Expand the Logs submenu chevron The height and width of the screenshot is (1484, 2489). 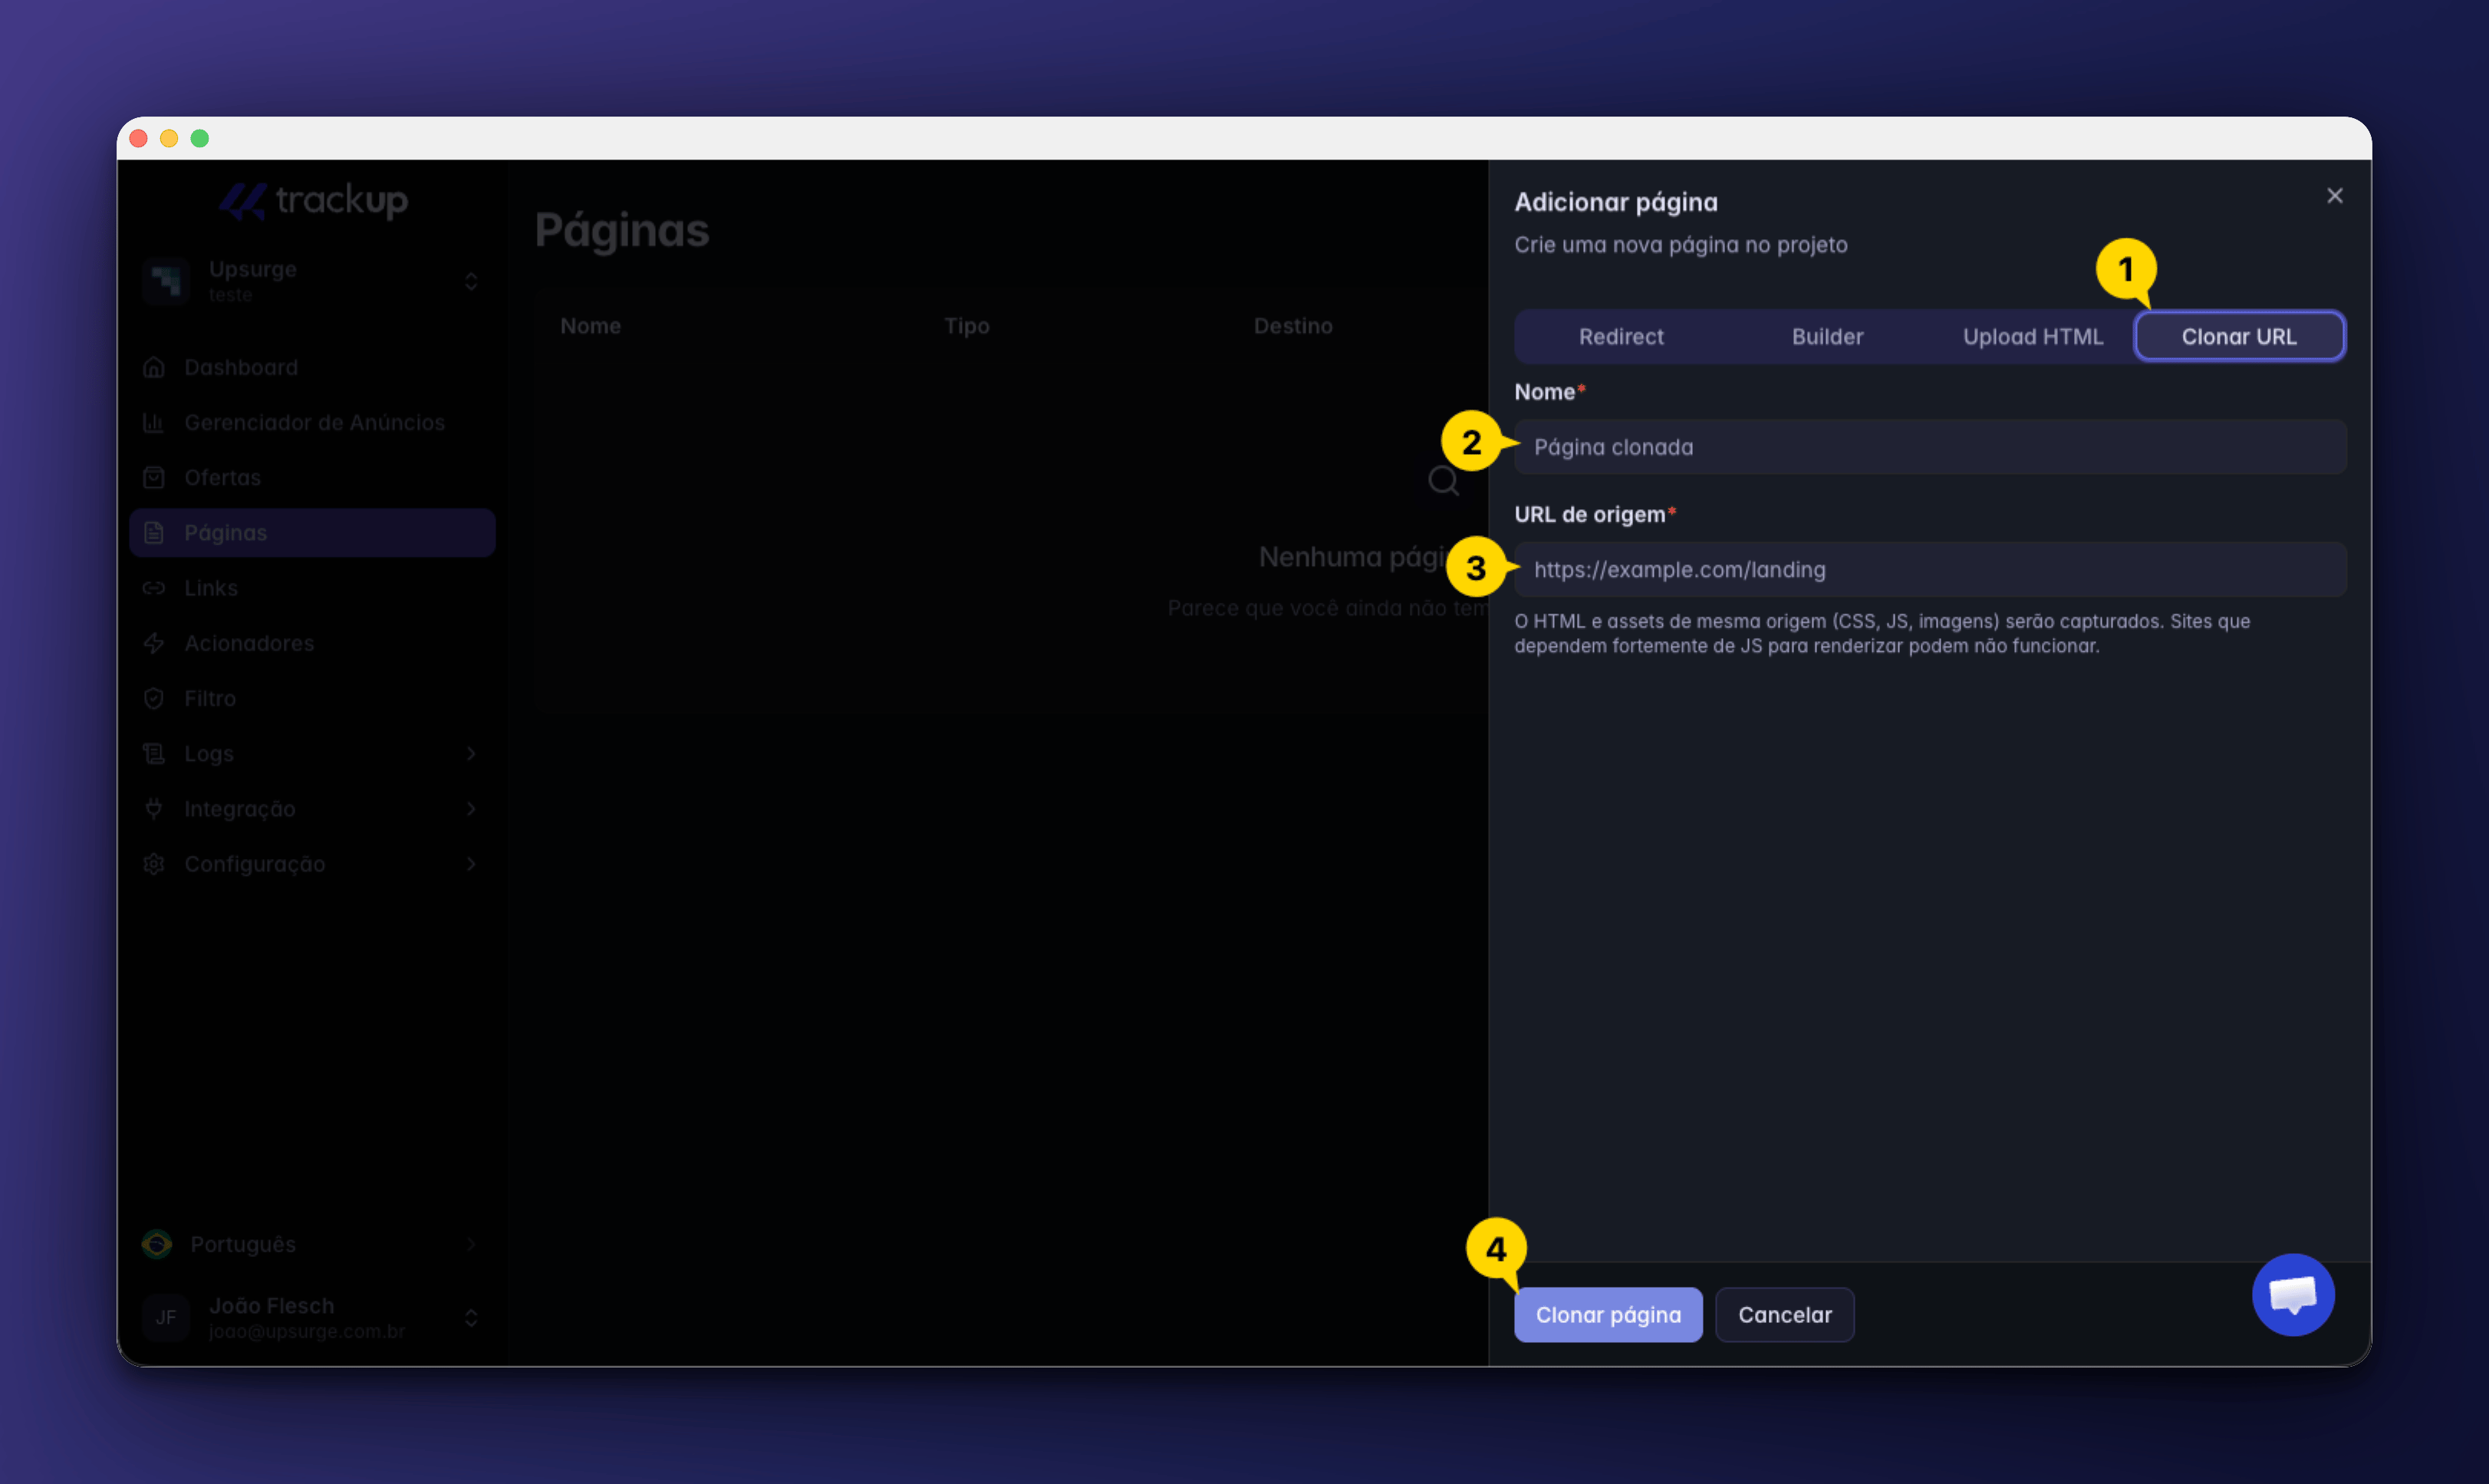[x=471, y=753]
